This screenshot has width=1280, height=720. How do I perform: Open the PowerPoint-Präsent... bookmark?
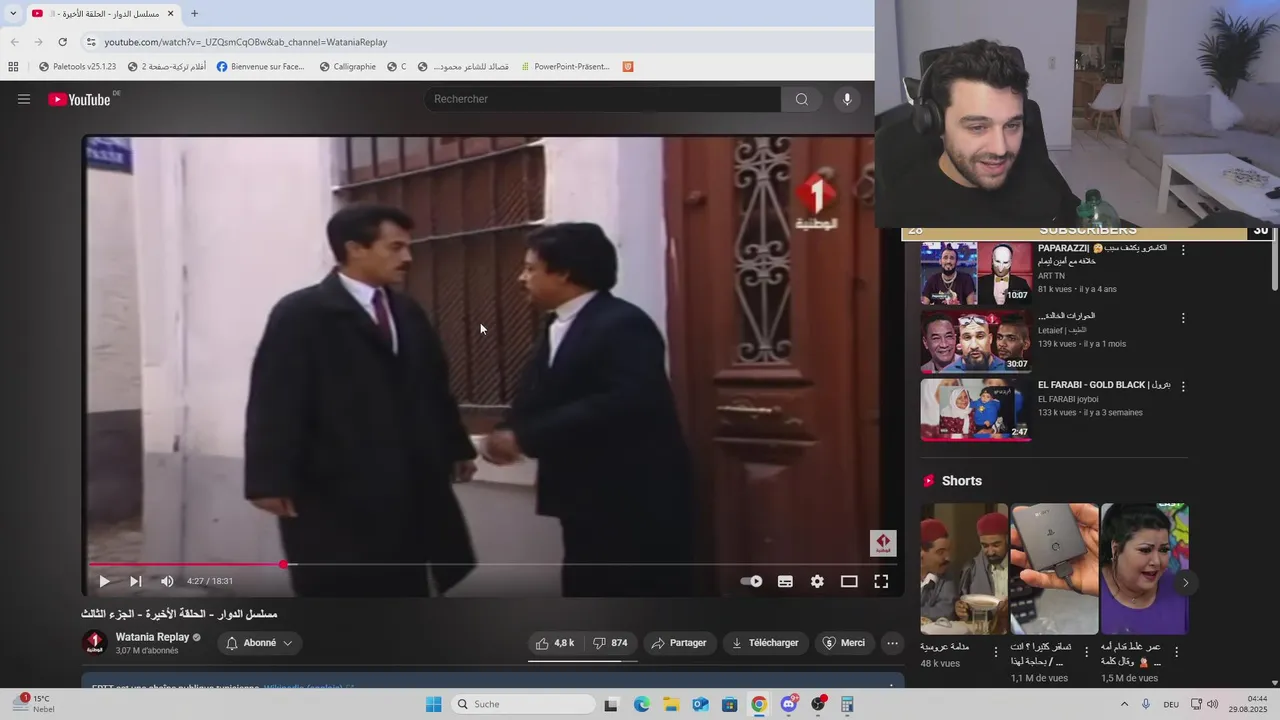tap(564, 67)
